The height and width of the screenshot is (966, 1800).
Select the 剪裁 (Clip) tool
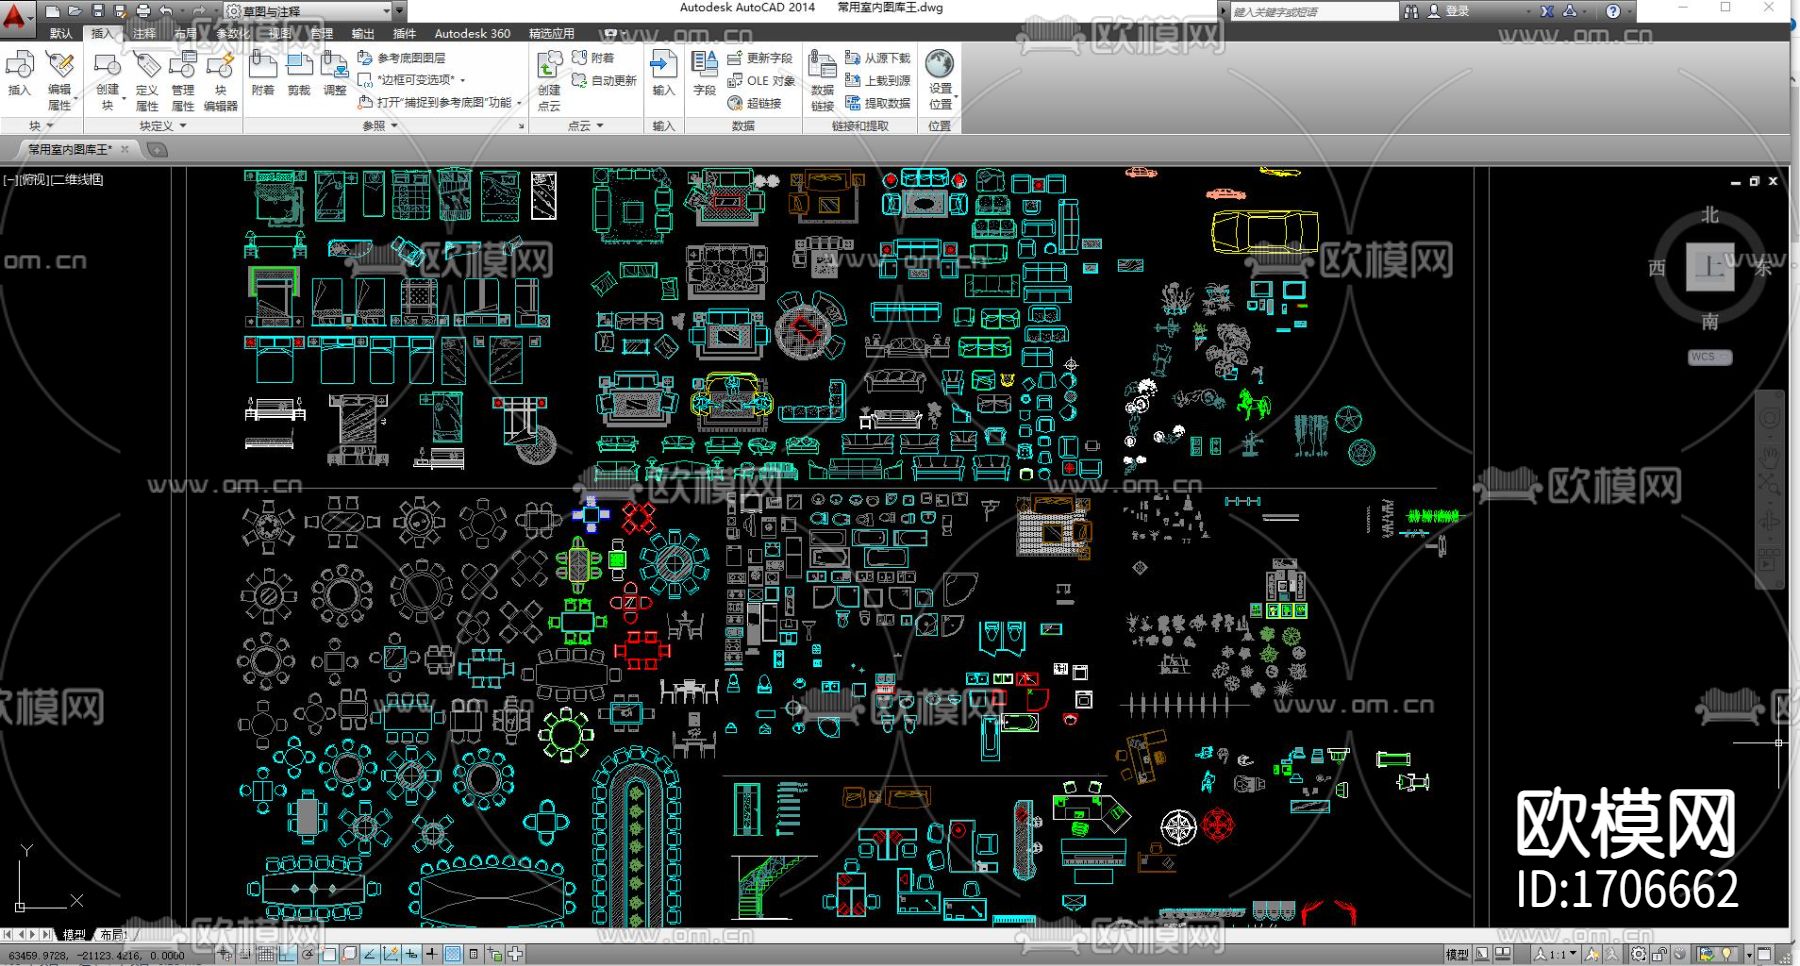[299, 74]
